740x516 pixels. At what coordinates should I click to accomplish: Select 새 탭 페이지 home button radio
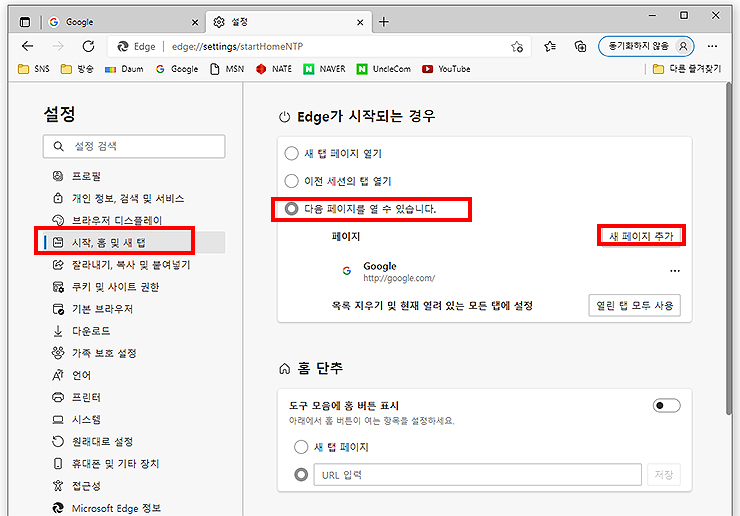301,447
